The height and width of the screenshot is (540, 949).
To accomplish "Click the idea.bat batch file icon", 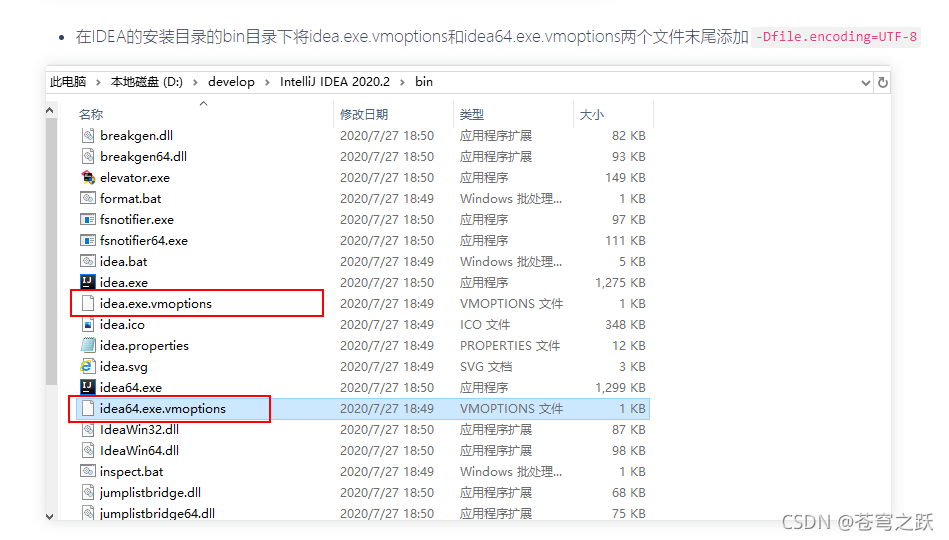I will click(x=88, y=262).
